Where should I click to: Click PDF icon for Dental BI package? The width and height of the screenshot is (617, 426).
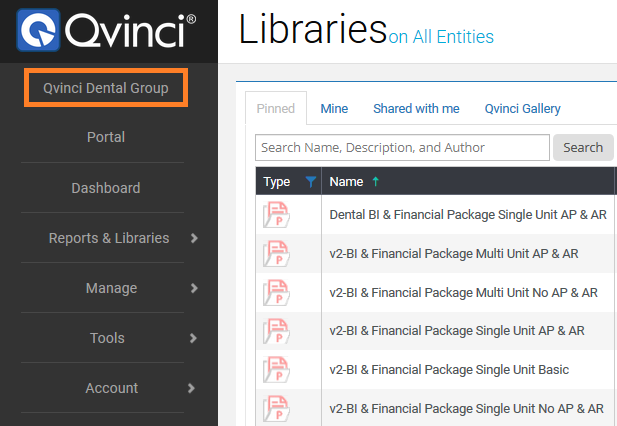pyautogui.click(x=276, y=215)
